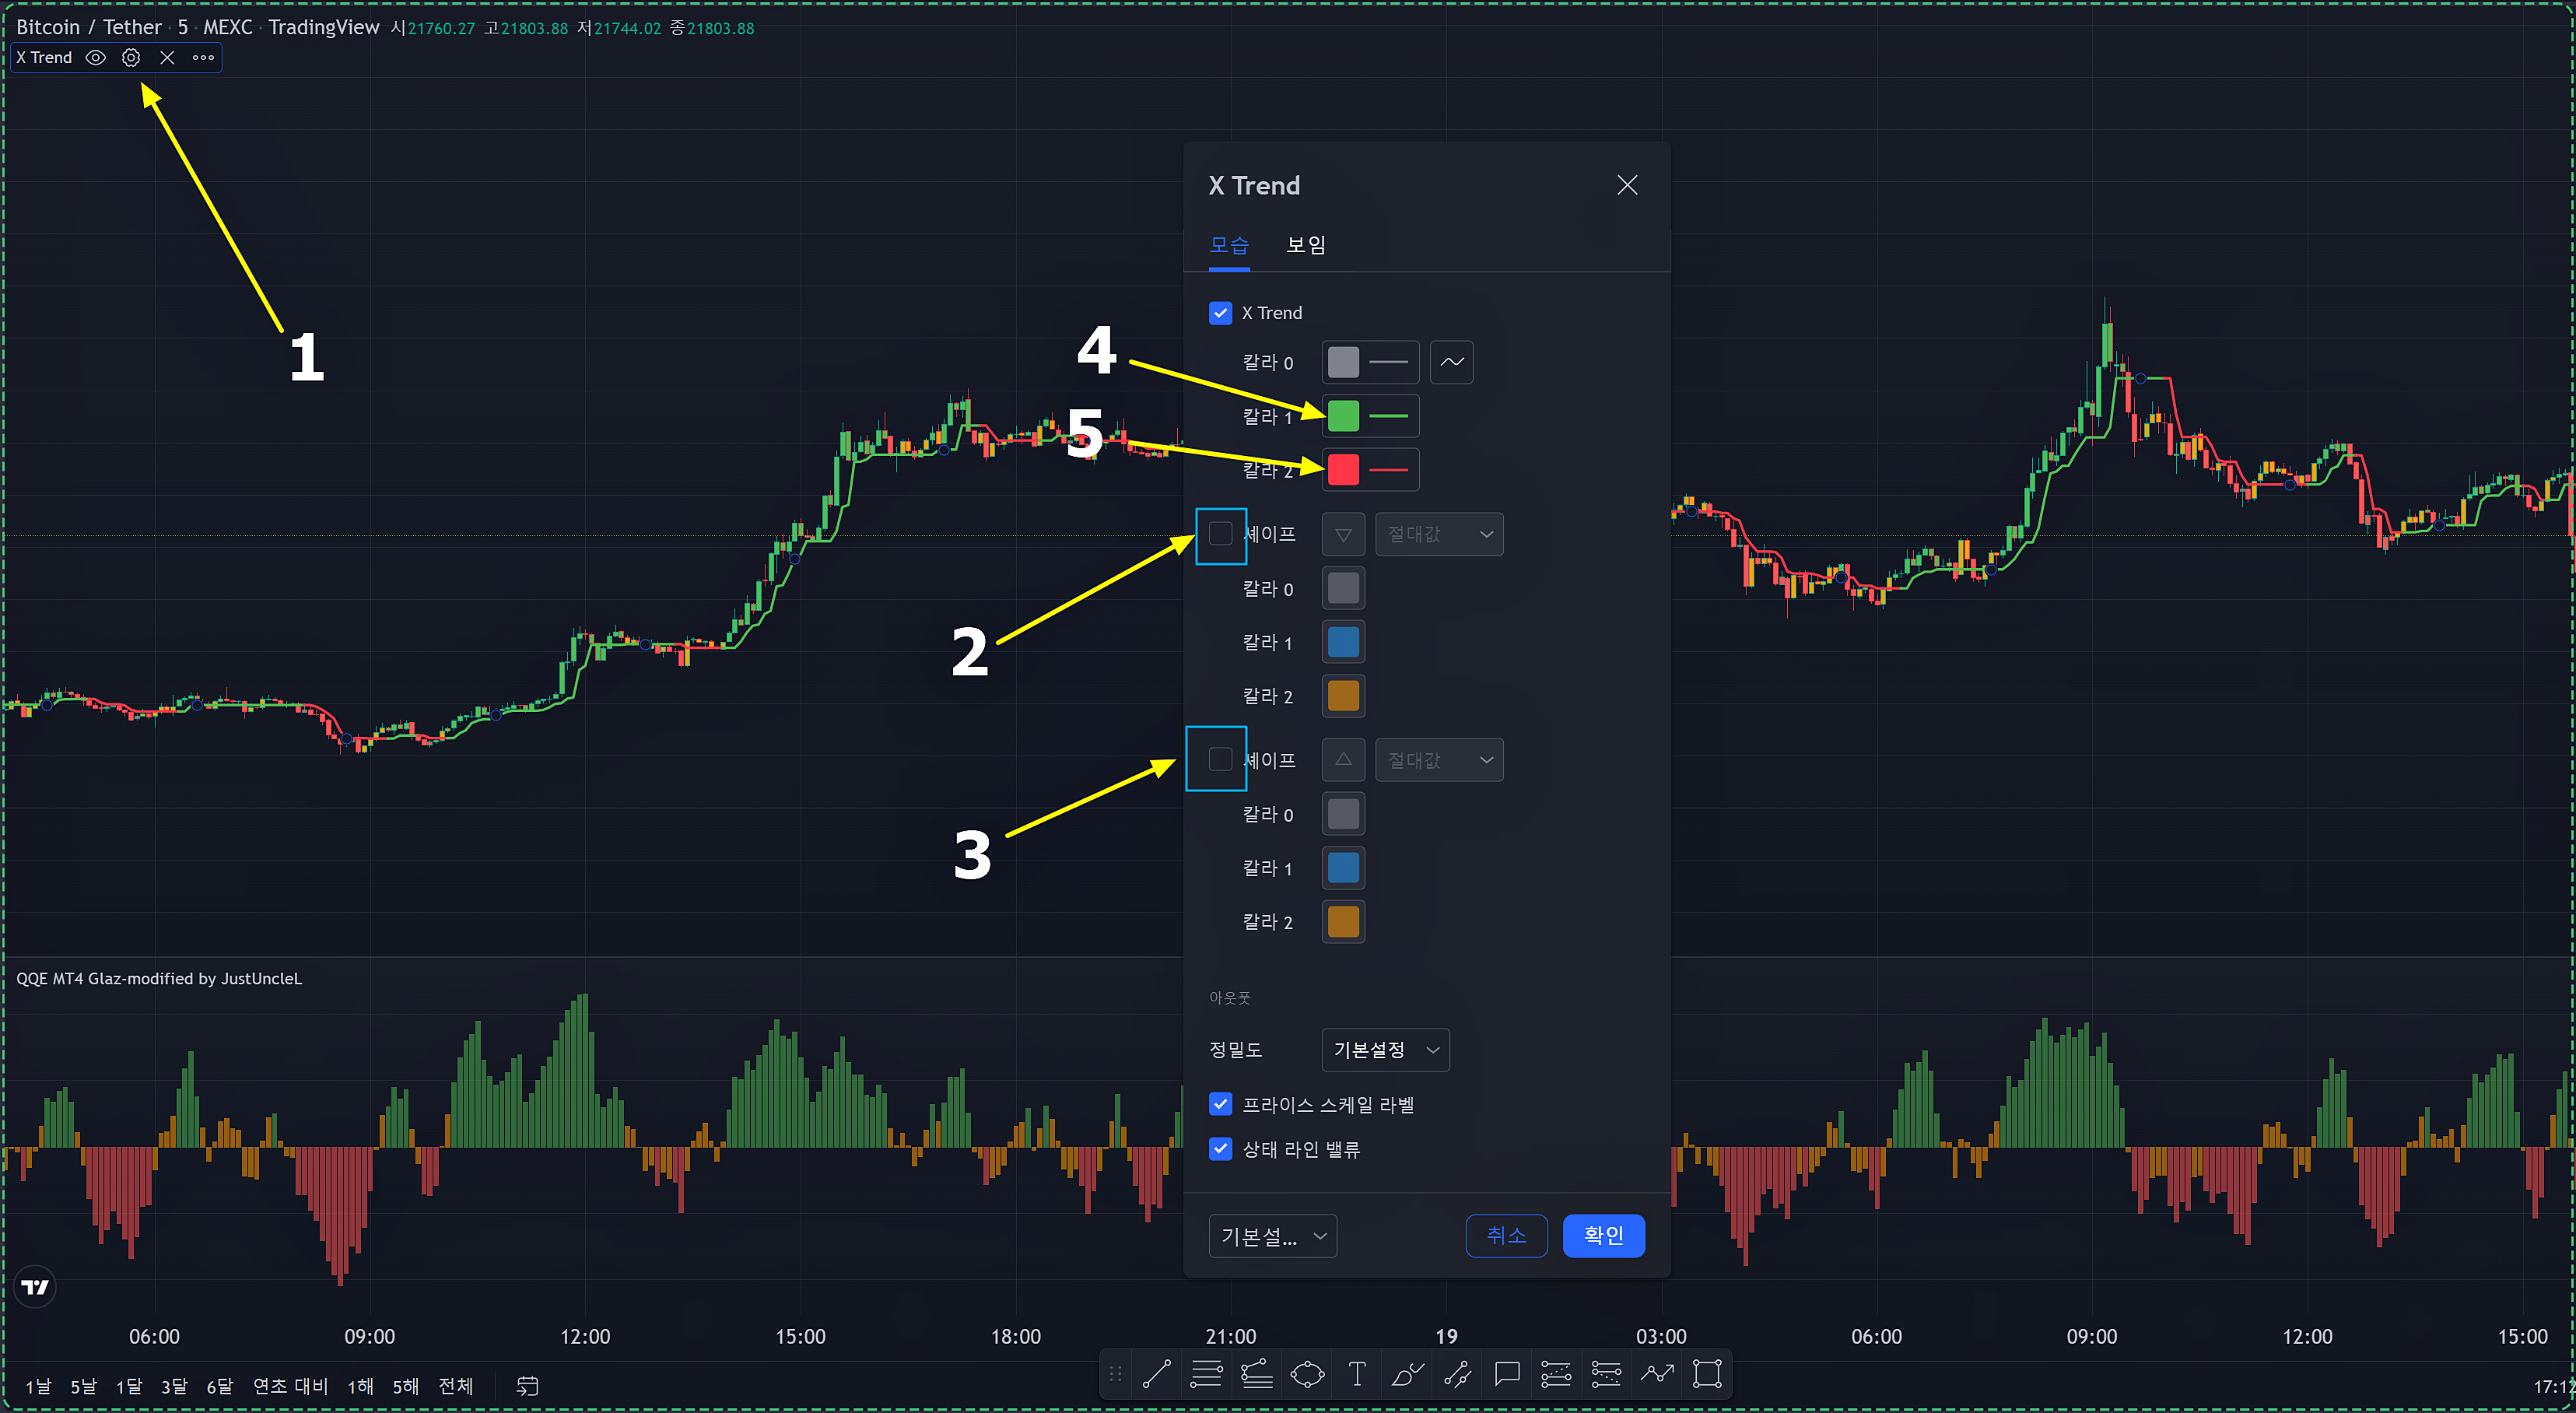Select the 5해 time range
This screenshot has height=1413, width=2576.
tap(405, 1386)
